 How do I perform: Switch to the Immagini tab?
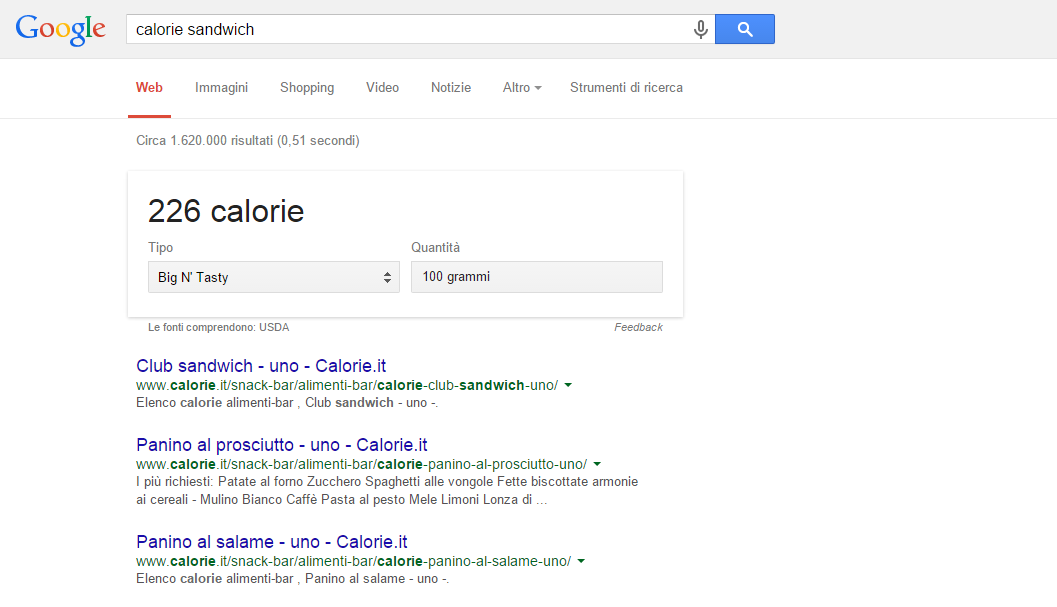(221, 88)
